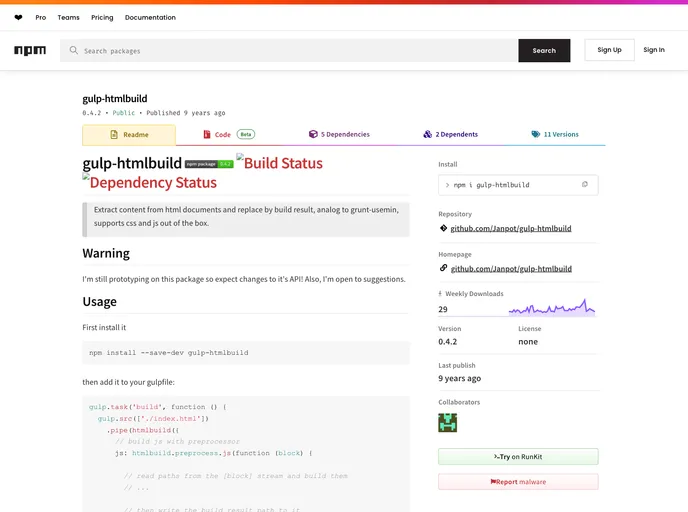
Task: Click the black Search button
Action: point(544,50)
